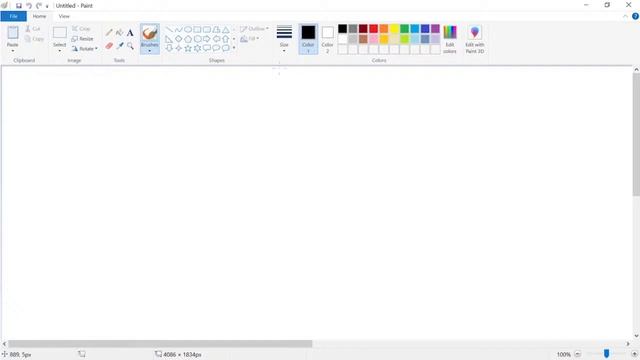This screenshot has width=640, height=360.
Task: Choose the Down arrow shape
Action: point(169,48)
